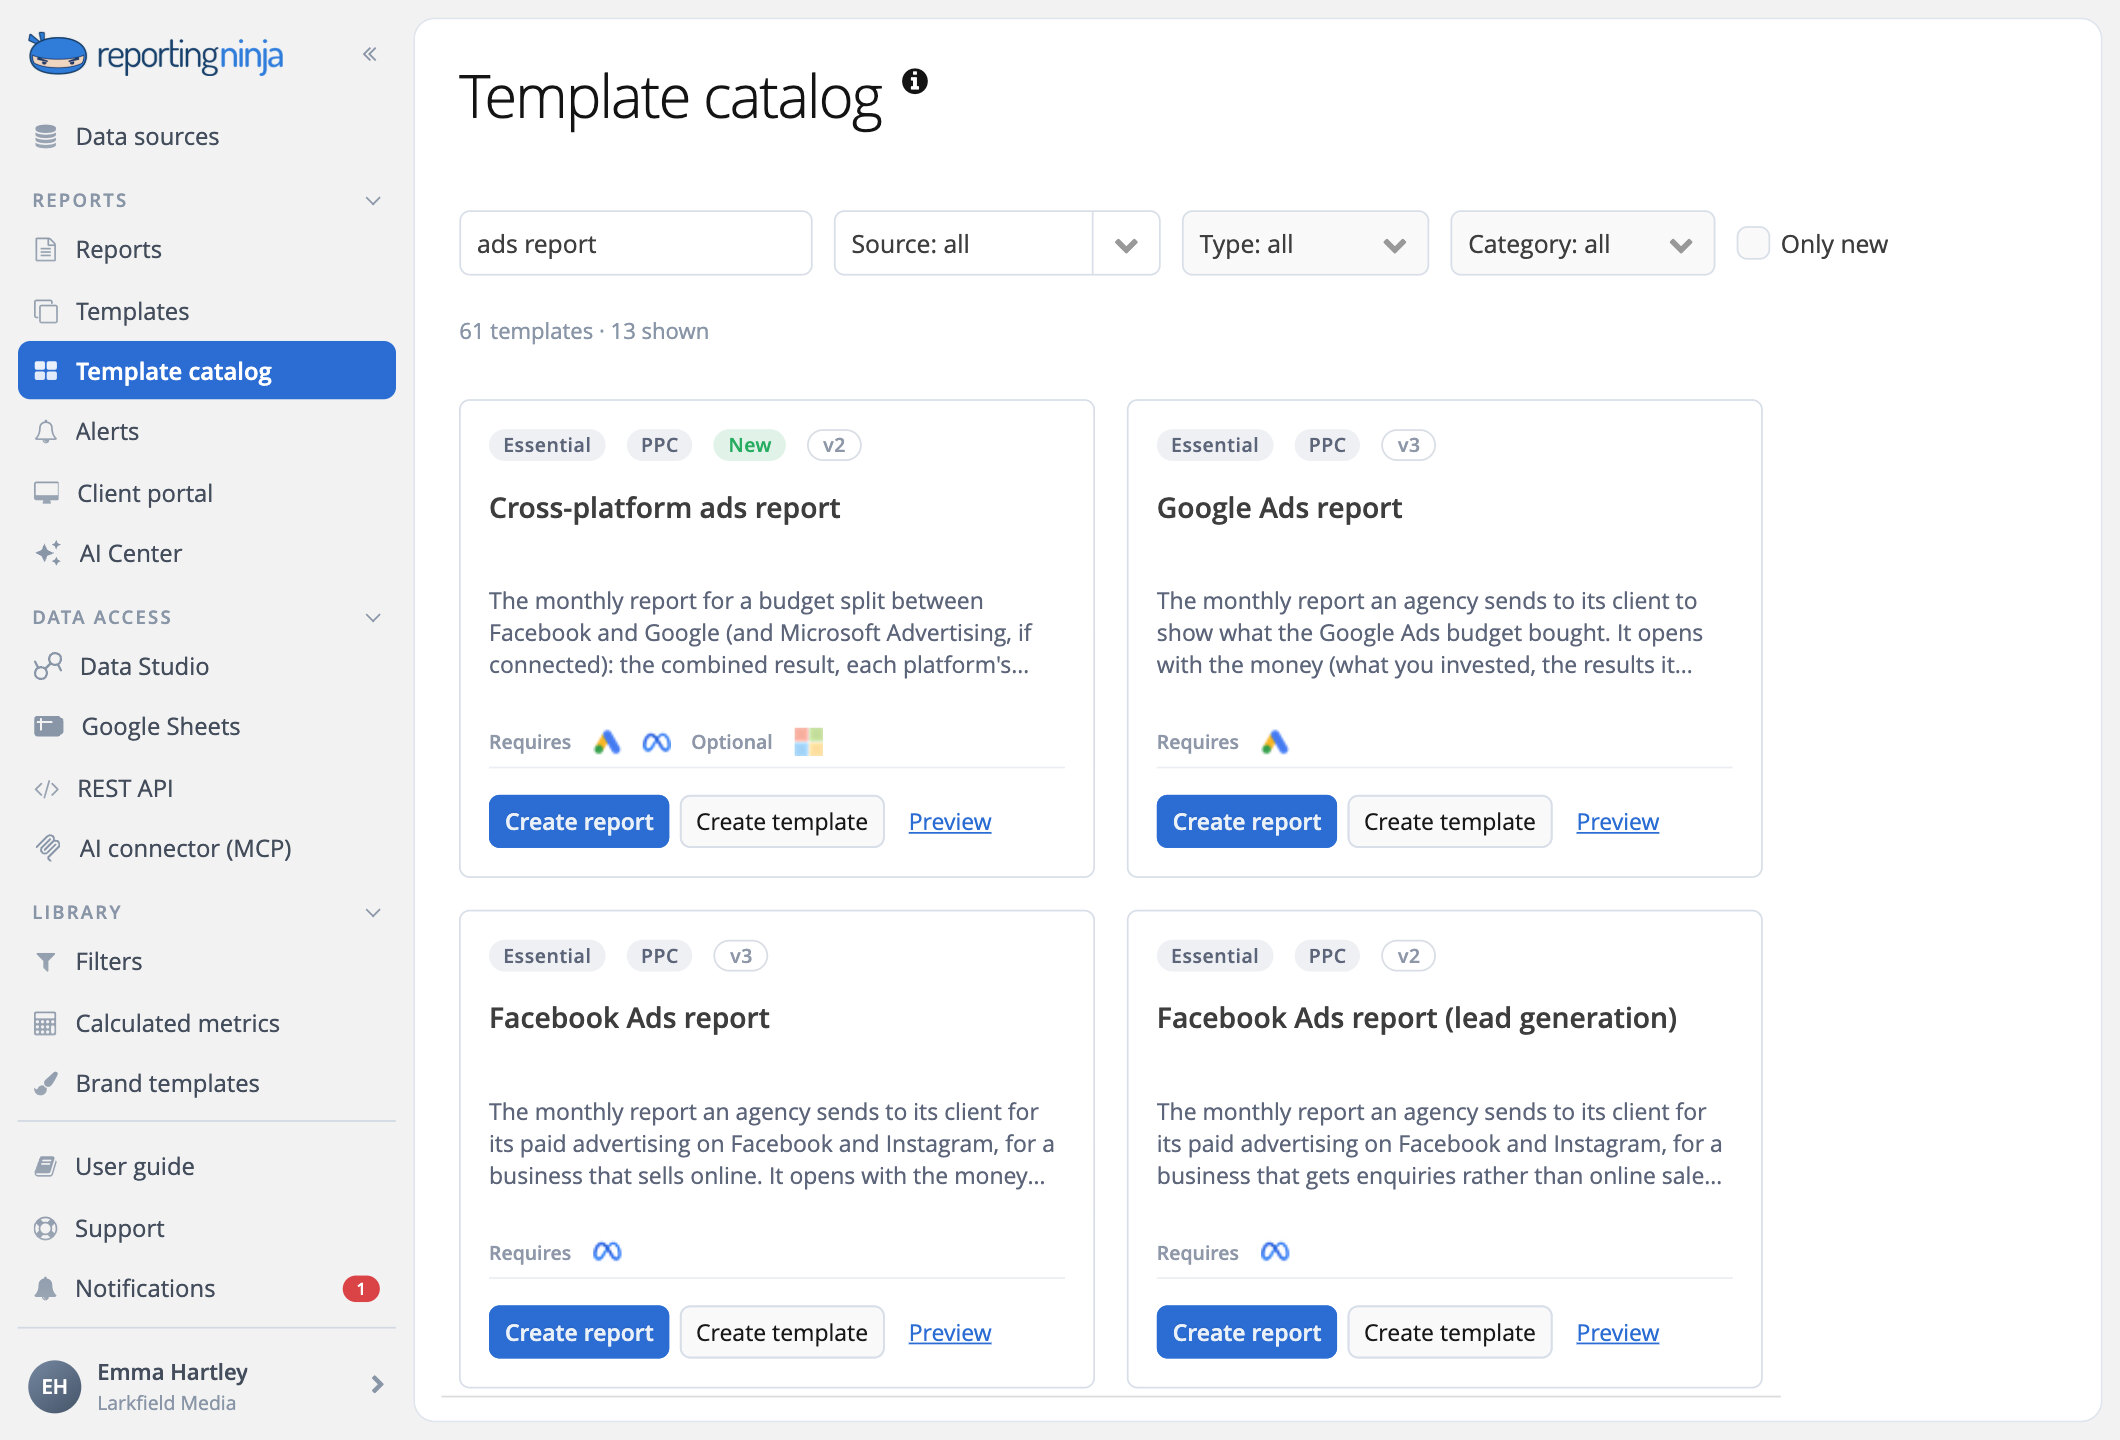Viewport: 2120px width, 1440px height.
Task: Click the EH user avatar
Action: point(54,1386)
